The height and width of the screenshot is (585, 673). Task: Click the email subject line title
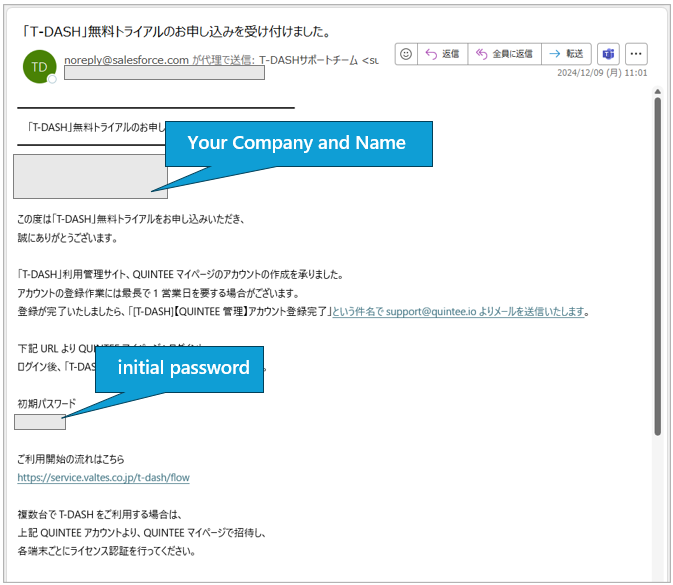(x=178, y=32)
